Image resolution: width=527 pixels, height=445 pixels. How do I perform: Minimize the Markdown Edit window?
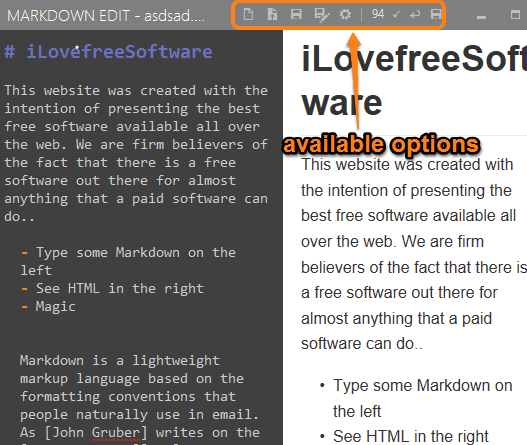[482, 17]
